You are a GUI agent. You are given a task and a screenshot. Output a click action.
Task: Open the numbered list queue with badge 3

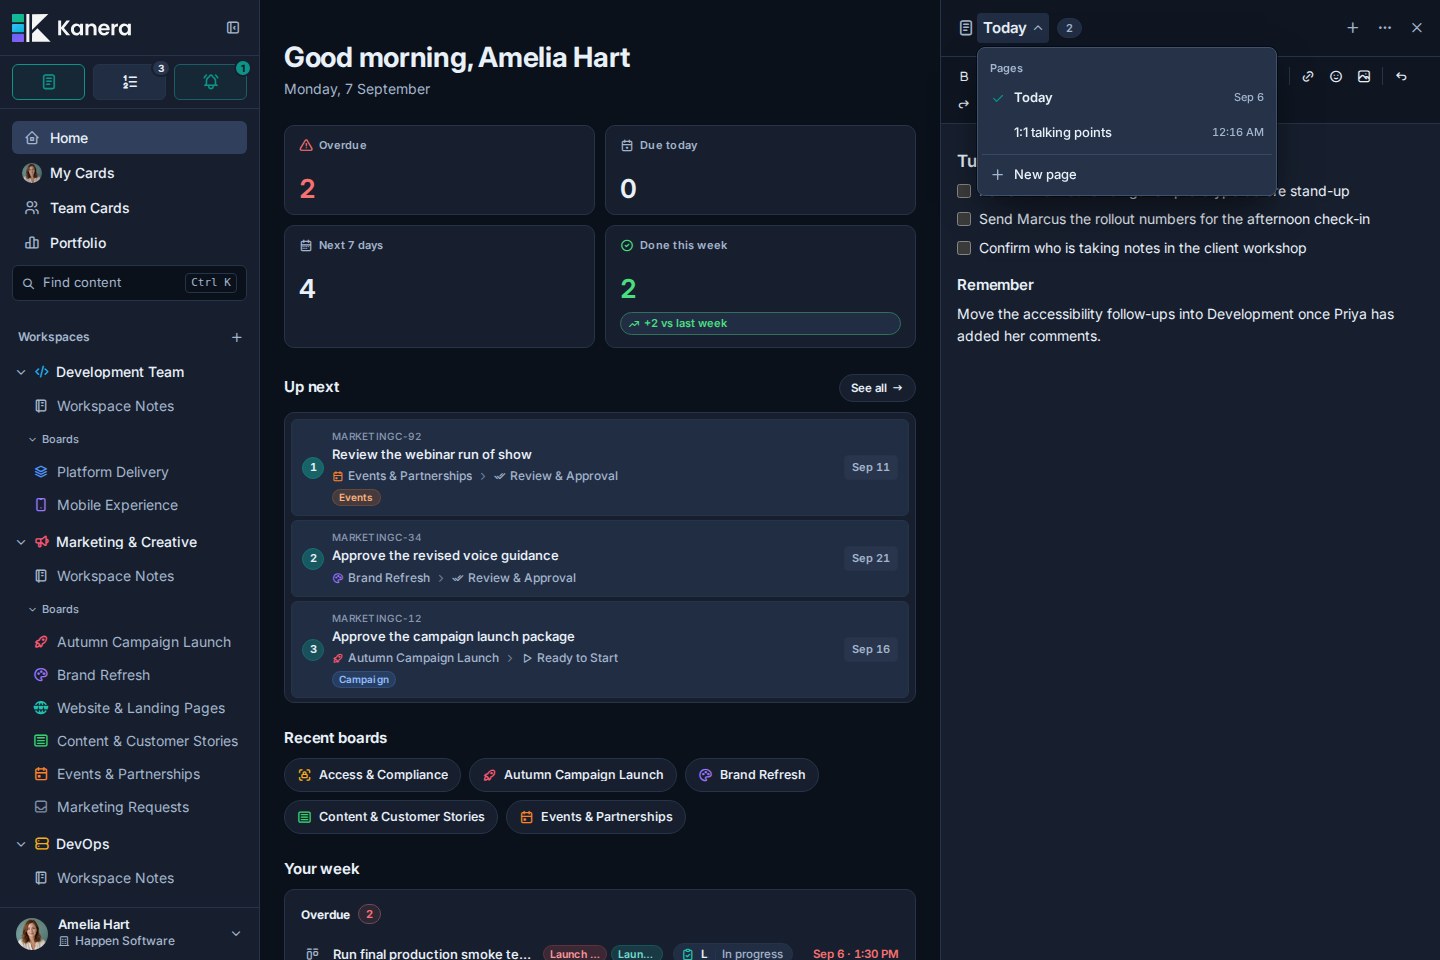coord(130,82)
